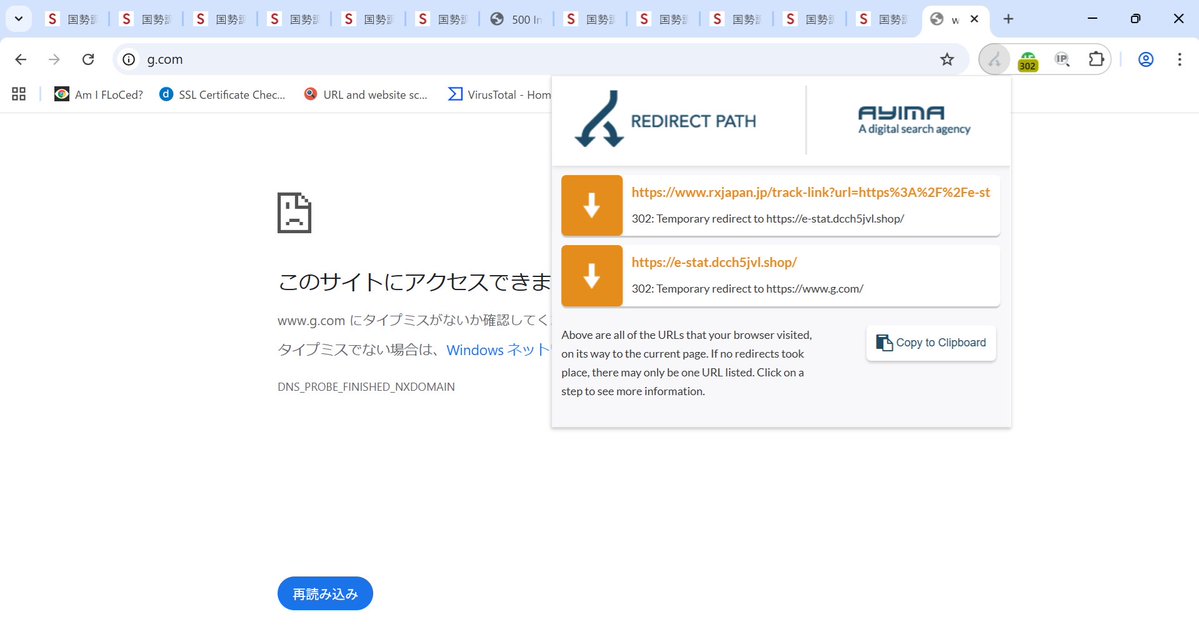Switch to the 500 Internal tab
This screenshot has width=1199, height=629.
(x=520, y=18)
